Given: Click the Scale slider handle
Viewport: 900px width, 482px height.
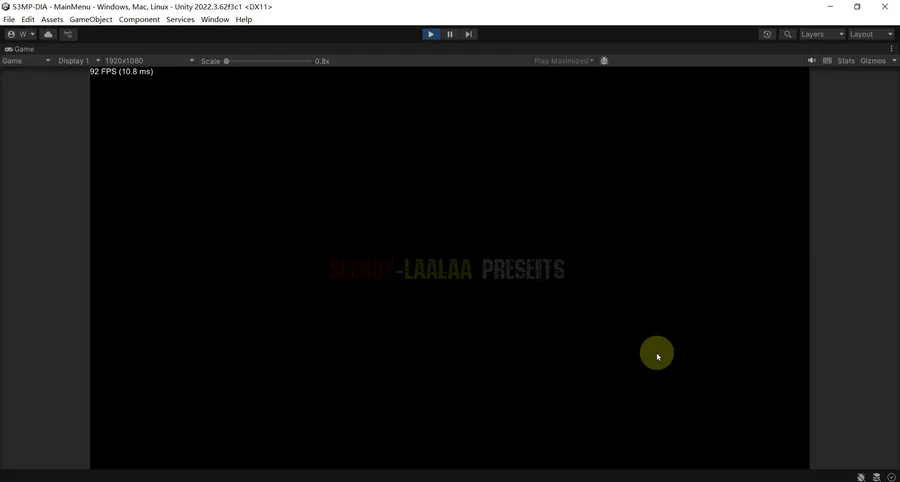Looking at the screenshot, I should tap(227, 61).
